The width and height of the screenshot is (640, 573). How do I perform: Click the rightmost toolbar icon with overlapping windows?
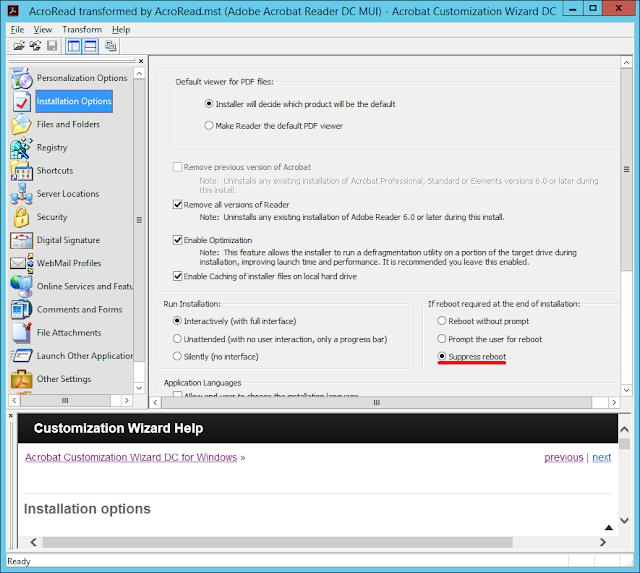[111, 46]
